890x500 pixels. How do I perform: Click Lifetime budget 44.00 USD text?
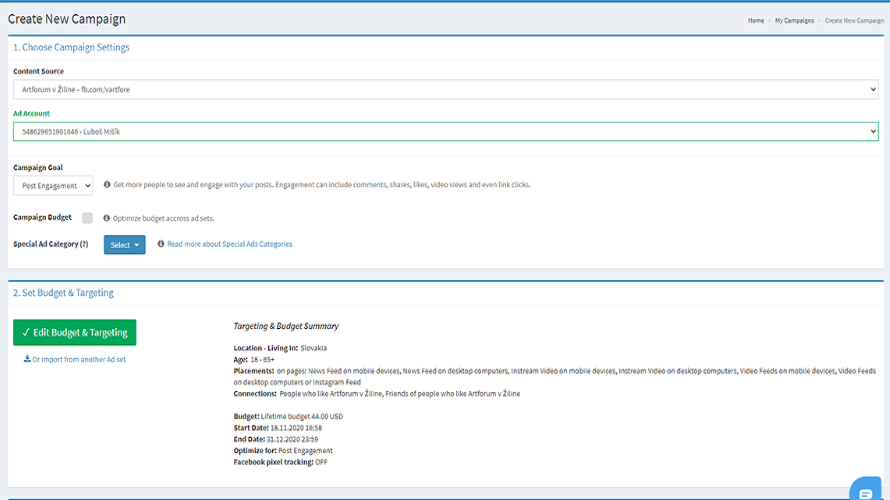pyautogui.click(x=301, y=416)
